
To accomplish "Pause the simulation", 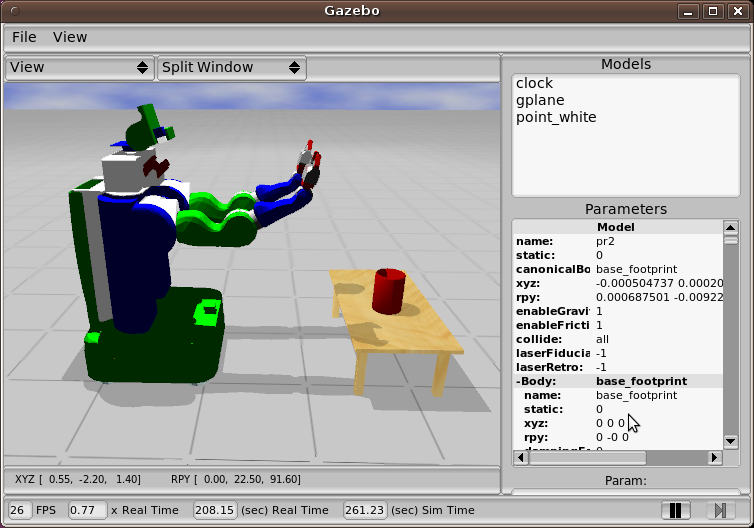I will (676, 510).
